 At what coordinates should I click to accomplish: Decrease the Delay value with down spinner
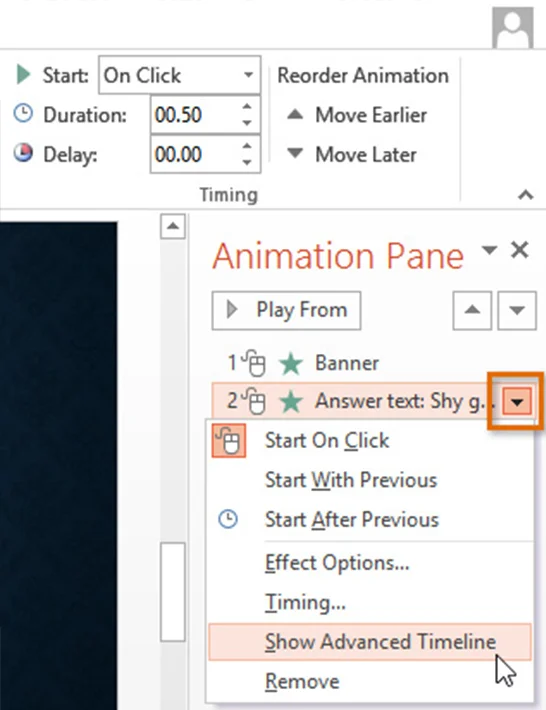247,162
